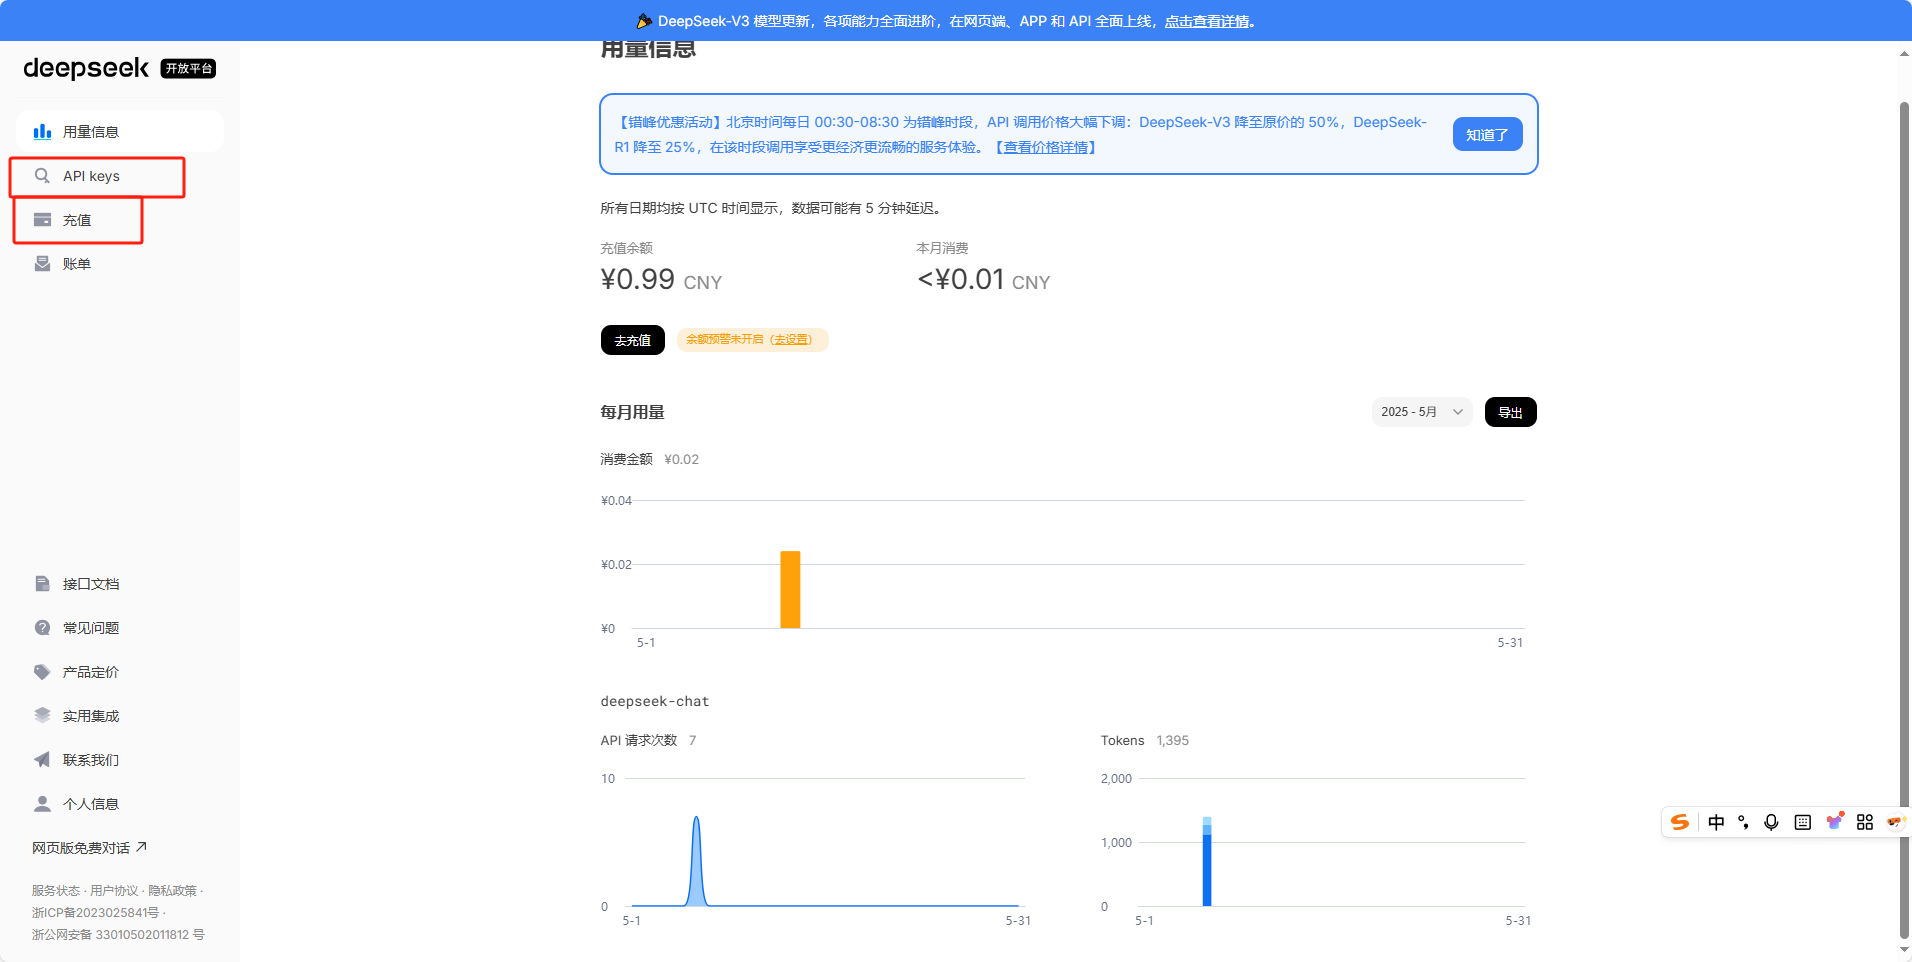Open 网页版免费对话 external link
This screenshot has width=1912, height=962.
[90, 848]
